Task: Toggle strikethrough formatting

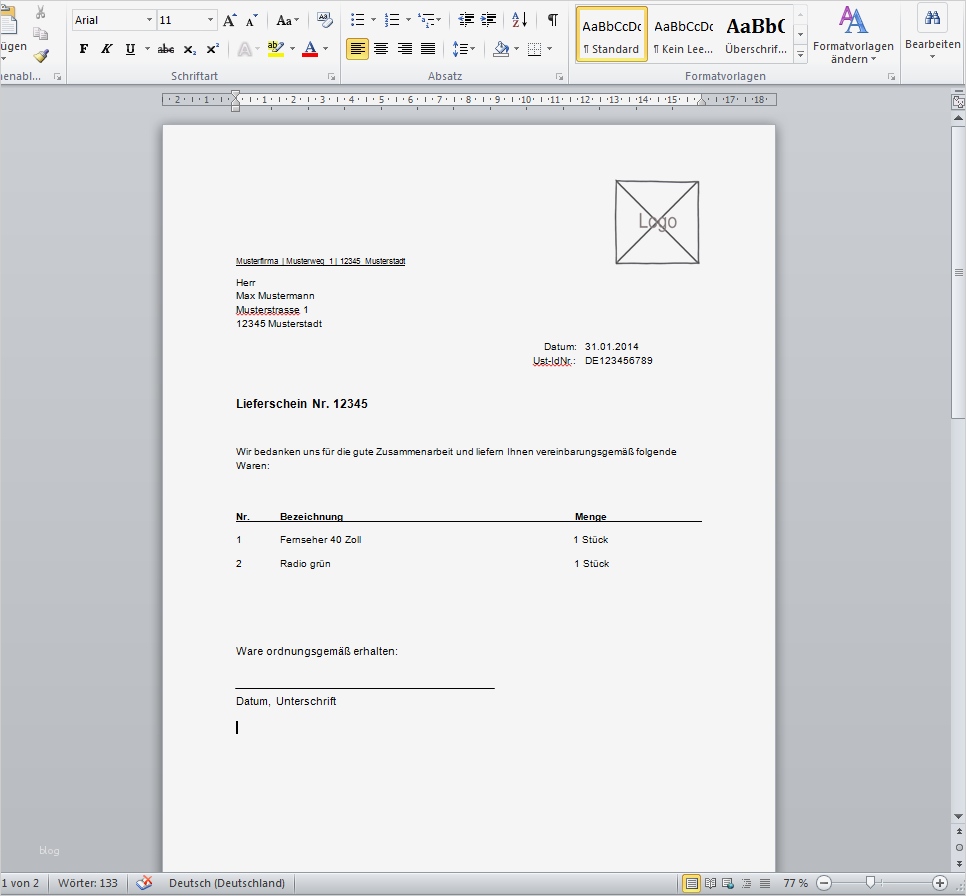Action: (x=166, y=48)
